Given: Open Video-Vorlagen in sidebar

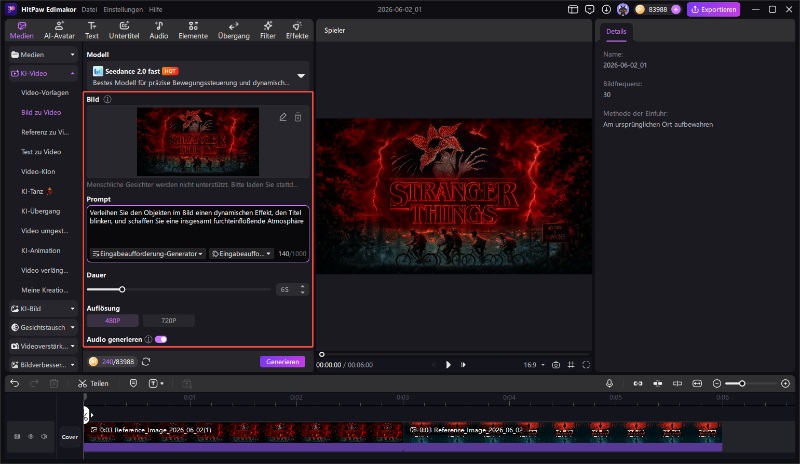Looking at the screenshot, I should coord(45,93).
